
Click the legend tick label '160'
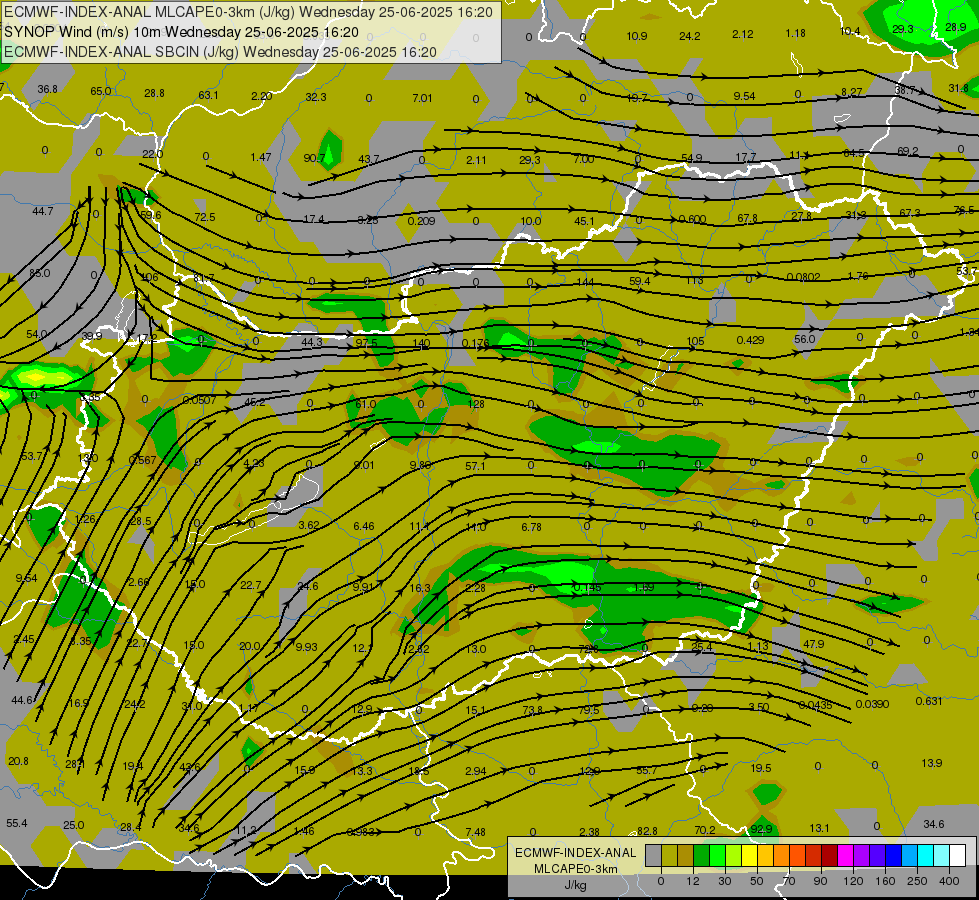885,881
